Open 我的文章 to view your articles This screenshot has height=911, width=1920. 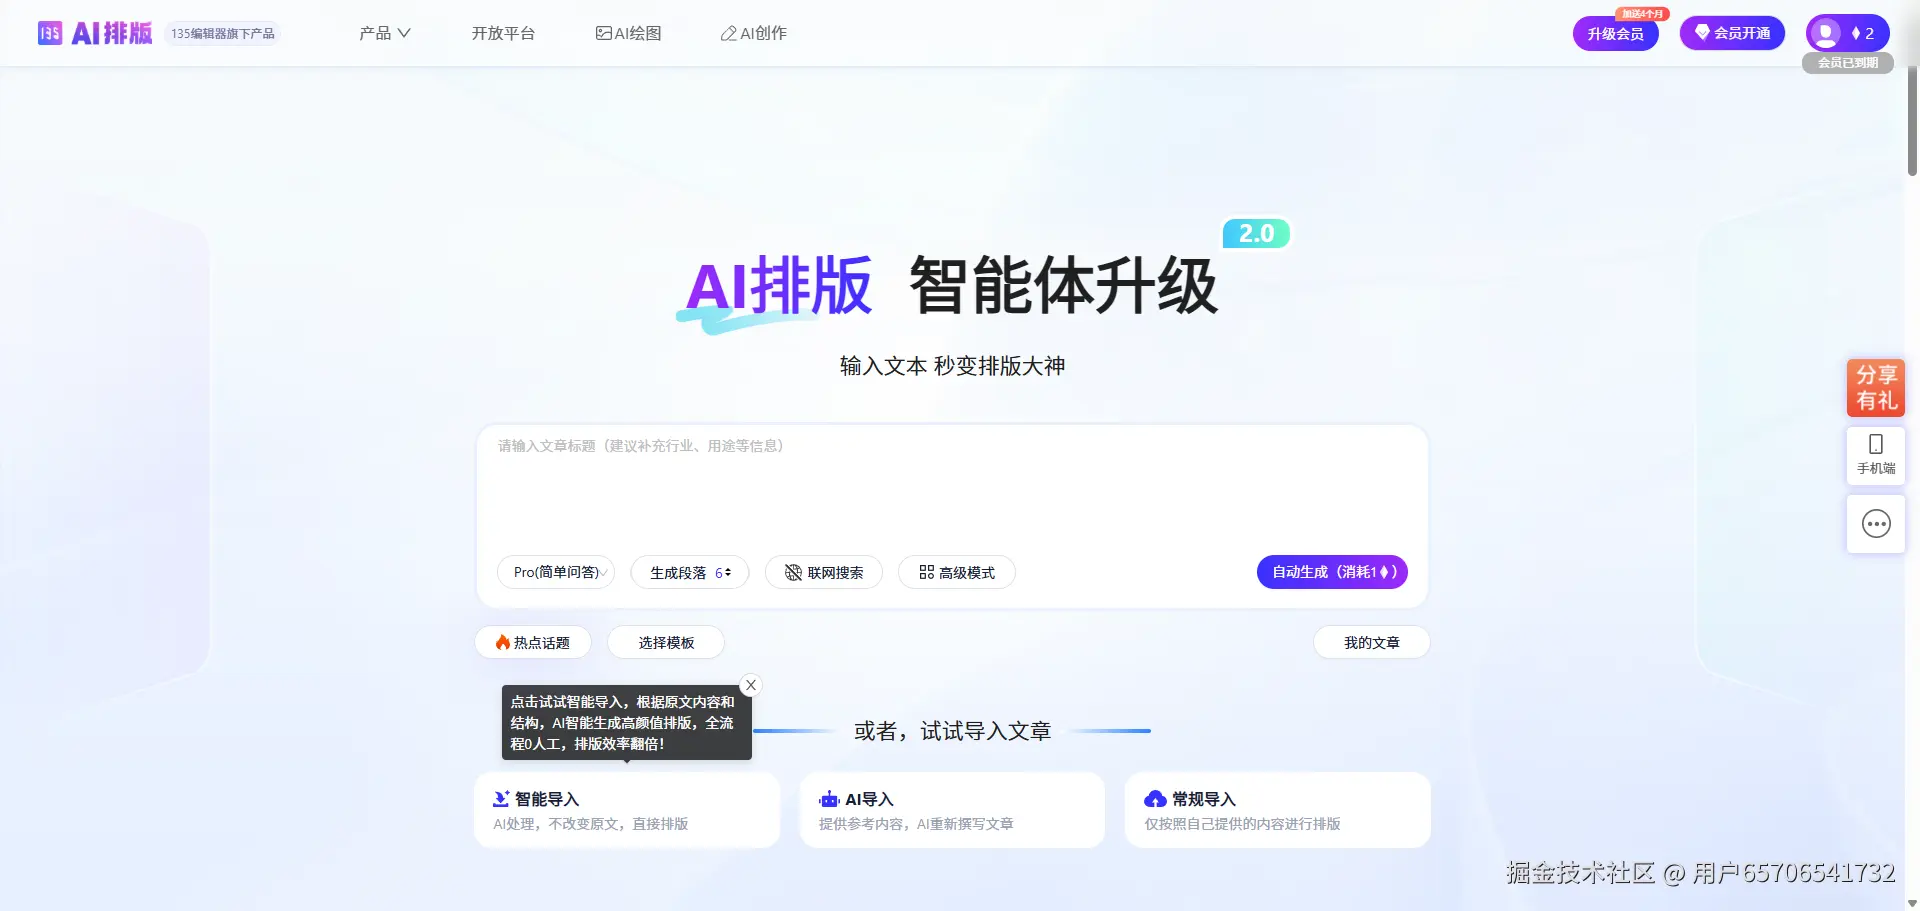1371,642
